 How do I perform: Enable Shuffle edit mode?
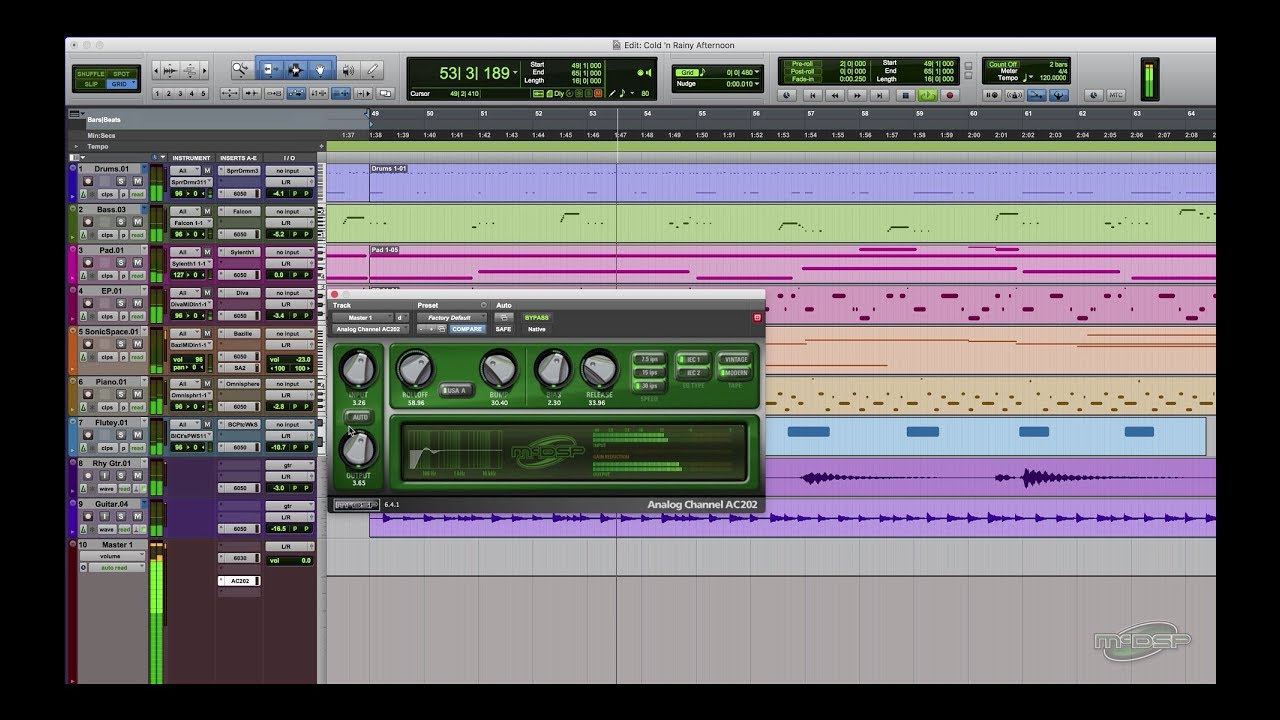(91, 73)
